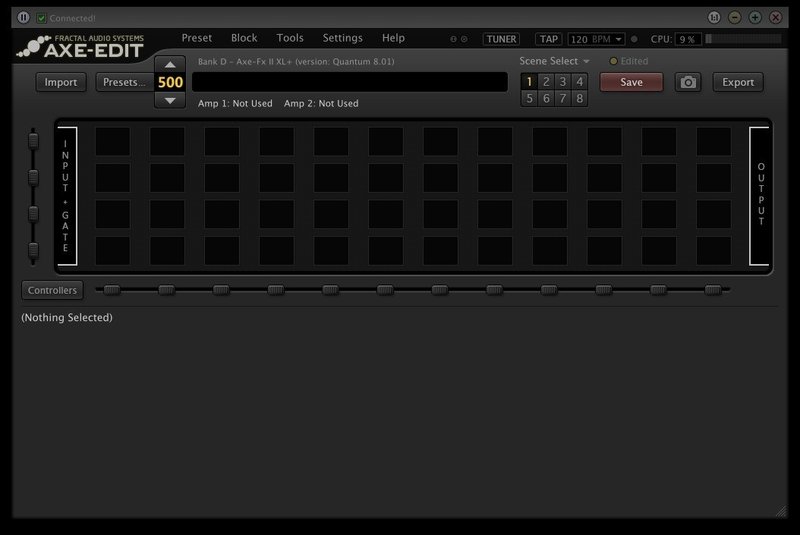
Task: Select scene 8
Action: click(x=580, y=98)
